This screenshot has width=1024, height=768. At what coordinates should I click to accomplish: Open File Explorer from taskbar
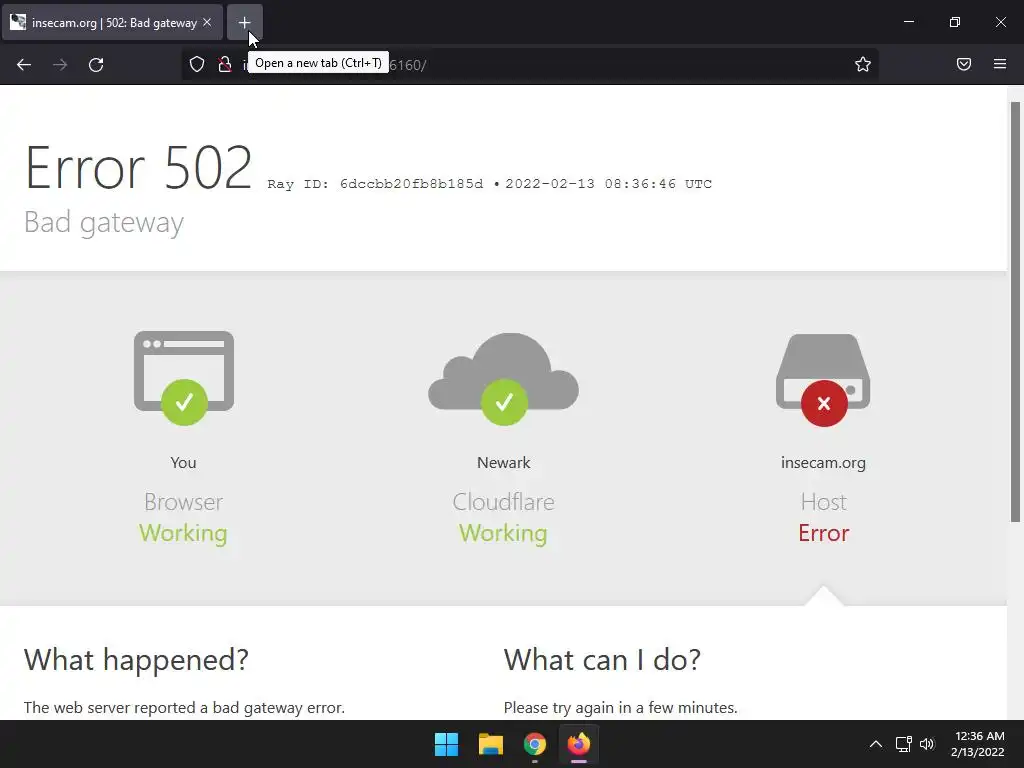click(490, 744)
